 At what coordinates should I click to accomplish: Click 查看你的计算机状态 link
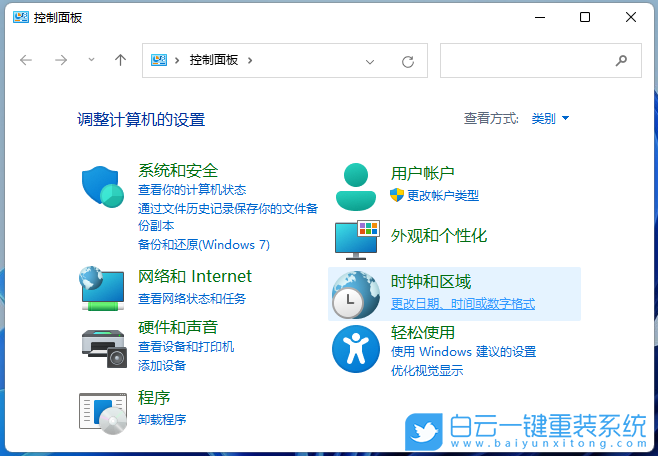click(192, 190)
